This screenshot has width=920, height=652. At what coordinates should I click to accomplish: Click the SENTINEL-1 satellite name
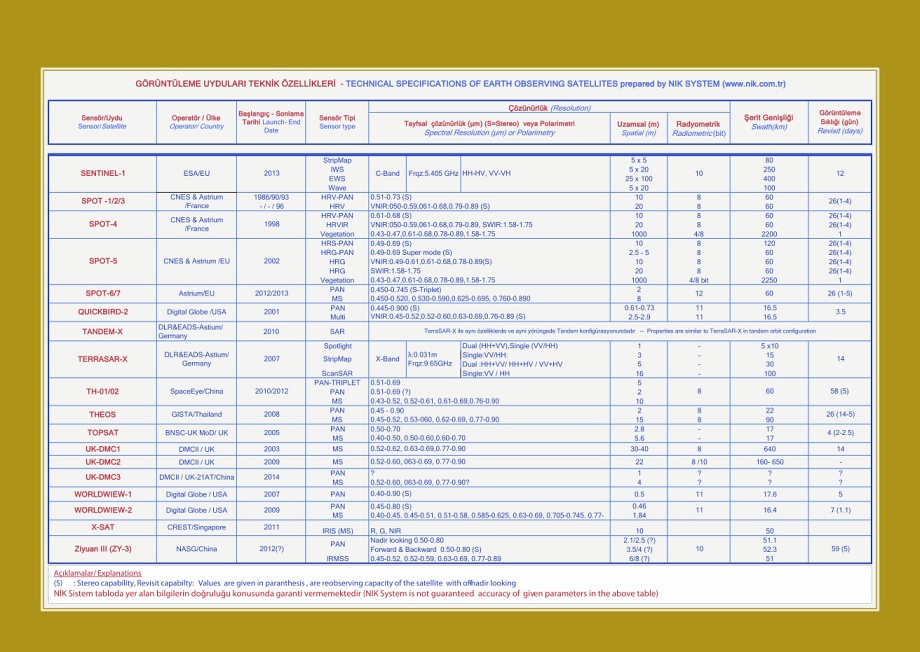[103, 174]
